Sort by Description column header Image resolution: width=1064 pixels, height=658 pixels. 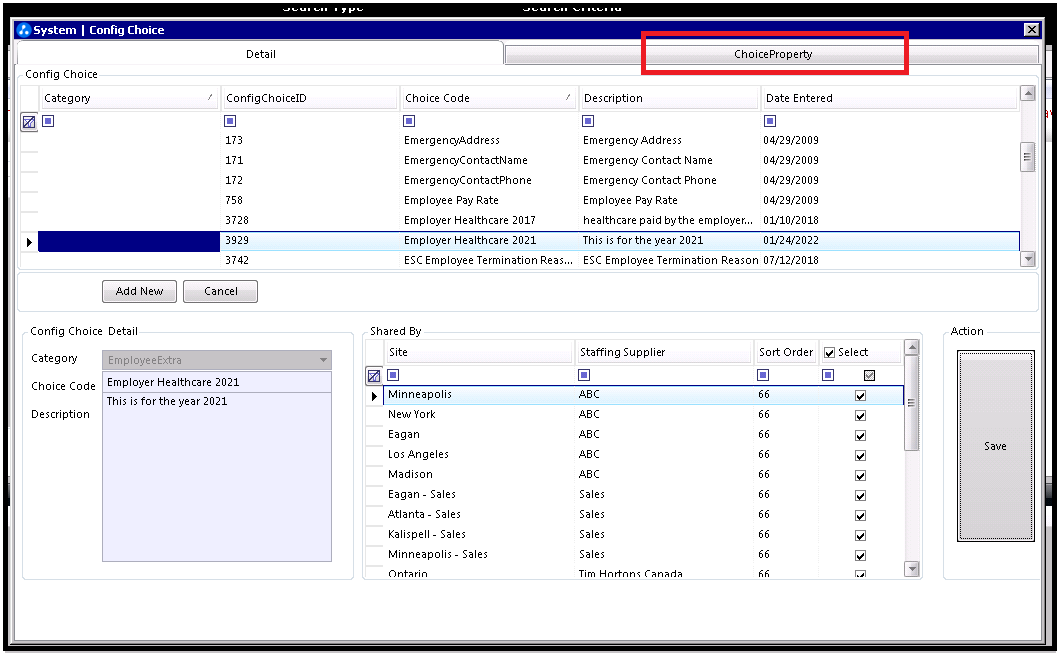point(669,98)
